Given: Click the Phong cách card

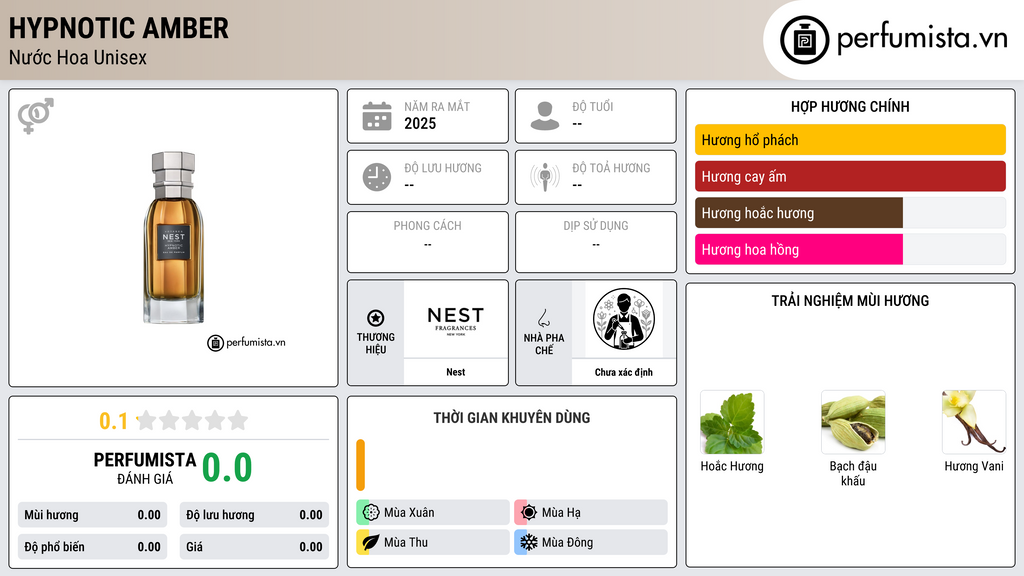Looking at the screenshot, I should [x=428, y=242].
